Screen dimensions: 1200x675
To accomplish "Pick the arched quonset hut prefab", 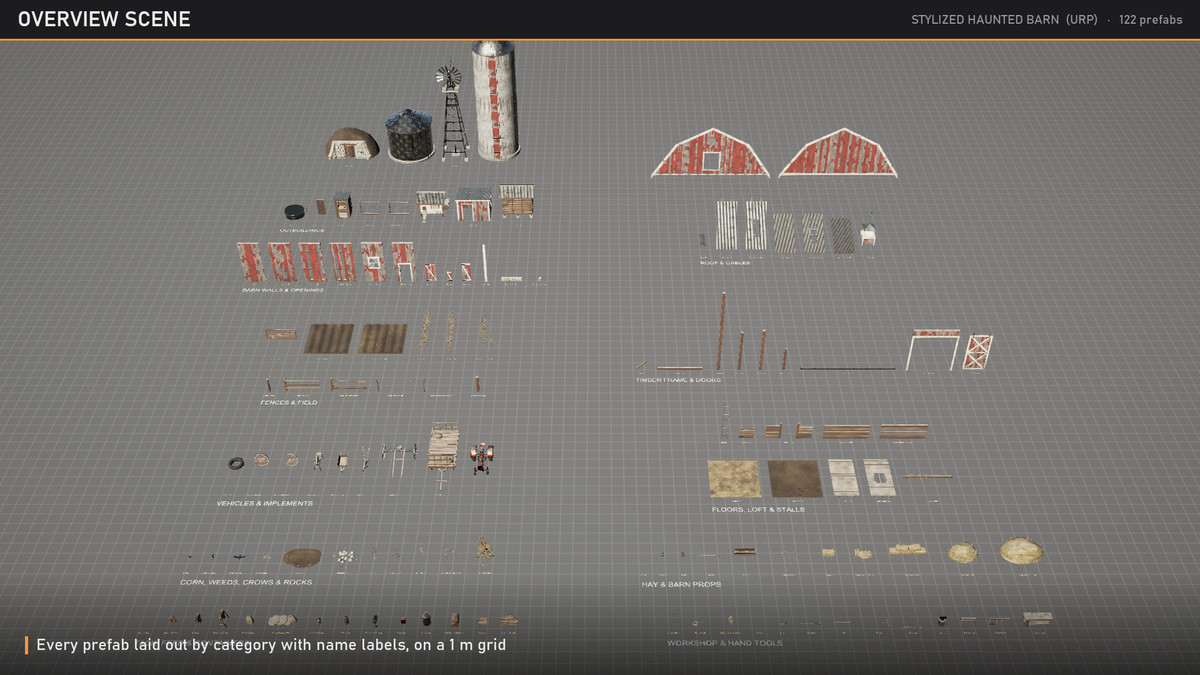I will click(352, 144).
